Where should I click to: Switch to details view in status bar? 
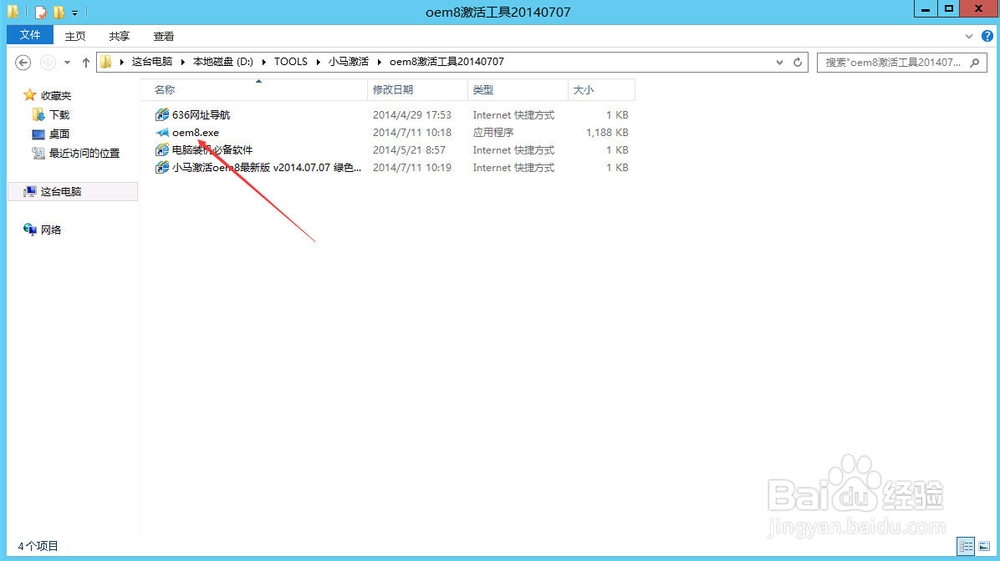point(966,546)
